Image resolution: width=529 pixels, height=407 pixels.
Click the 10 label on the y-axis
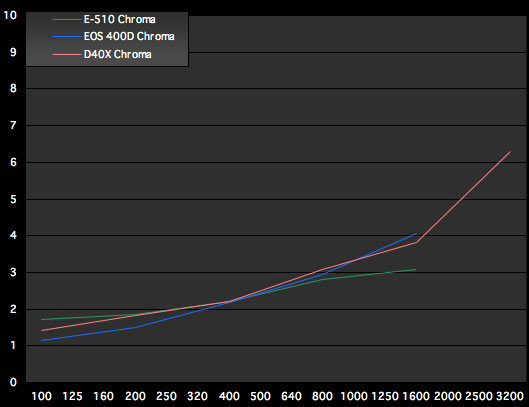10,15
